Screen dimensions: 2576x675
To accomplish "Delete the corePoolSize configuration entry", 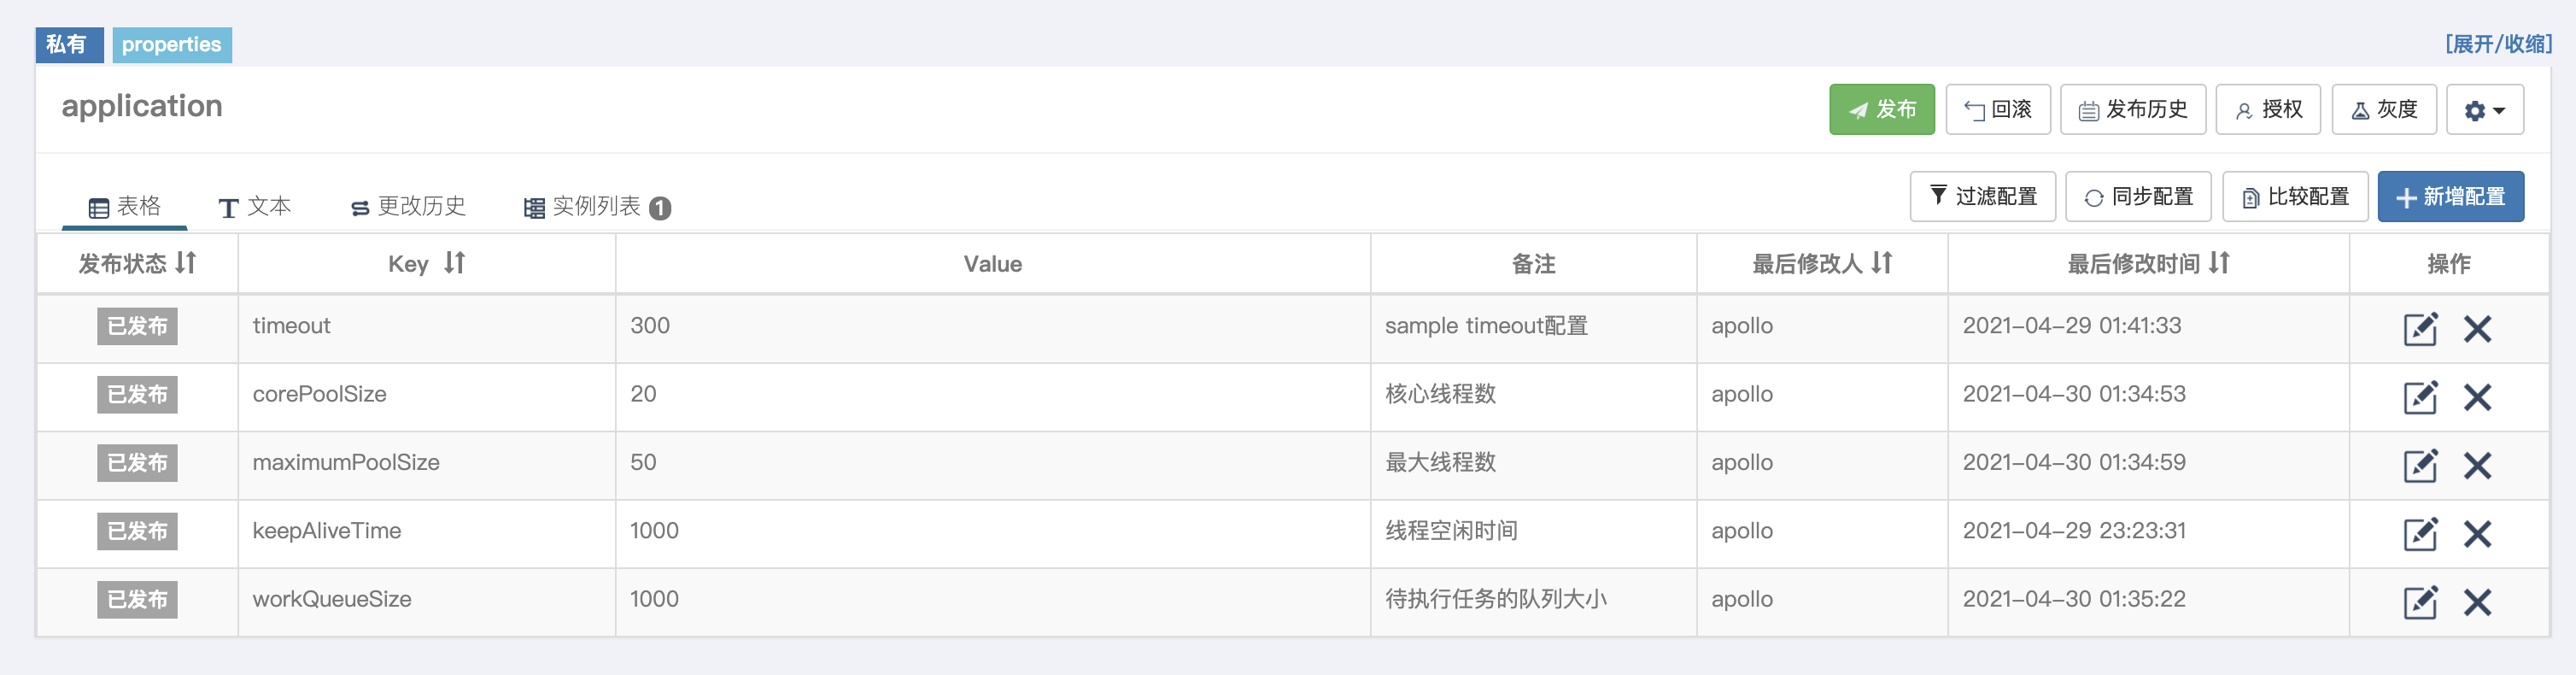I will (2477, 397).
